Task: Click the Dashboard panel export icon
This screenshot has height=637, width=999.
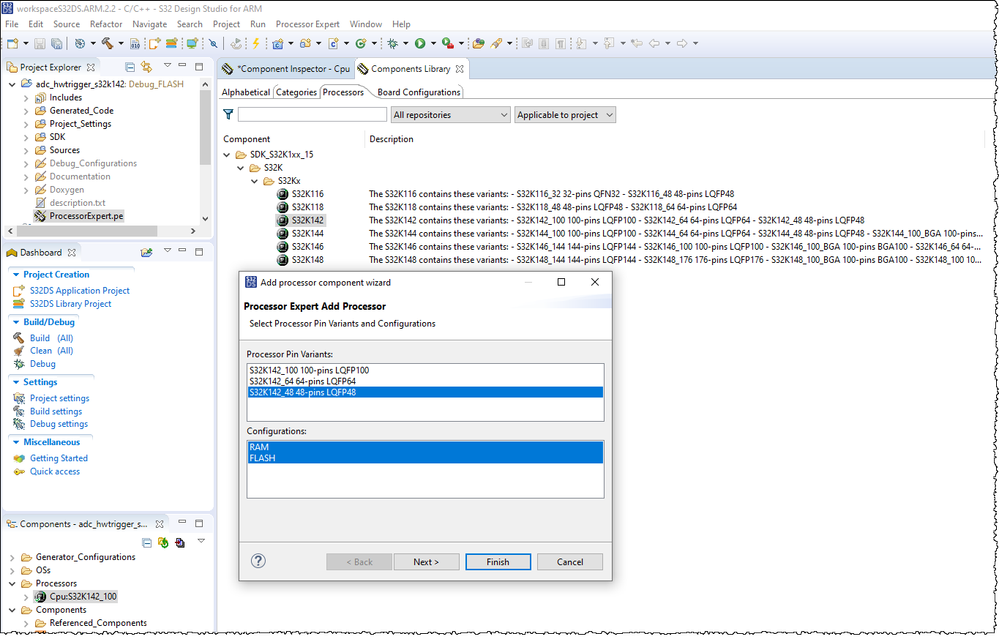Action: pos(147,252)
